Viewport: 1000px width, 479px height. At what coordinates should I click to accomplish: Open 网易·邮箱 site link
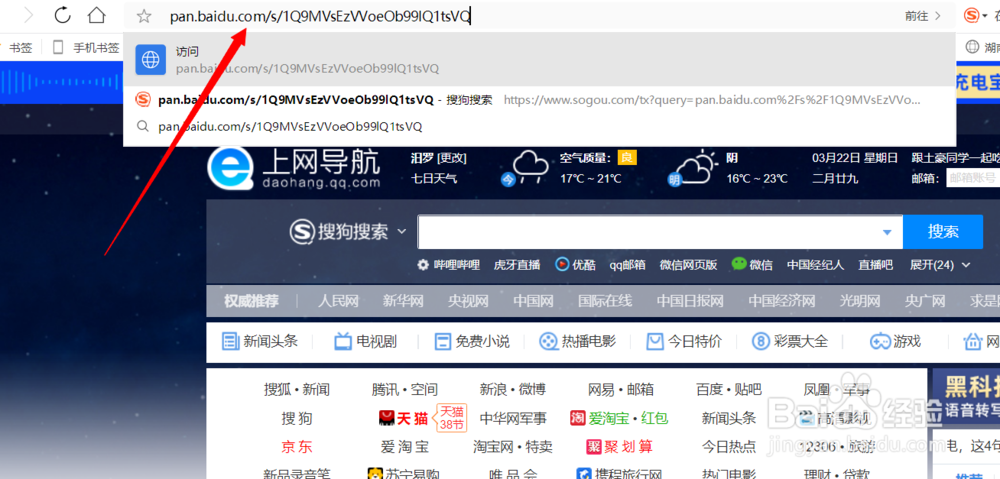pyautogui.click(x=621, y=389)
